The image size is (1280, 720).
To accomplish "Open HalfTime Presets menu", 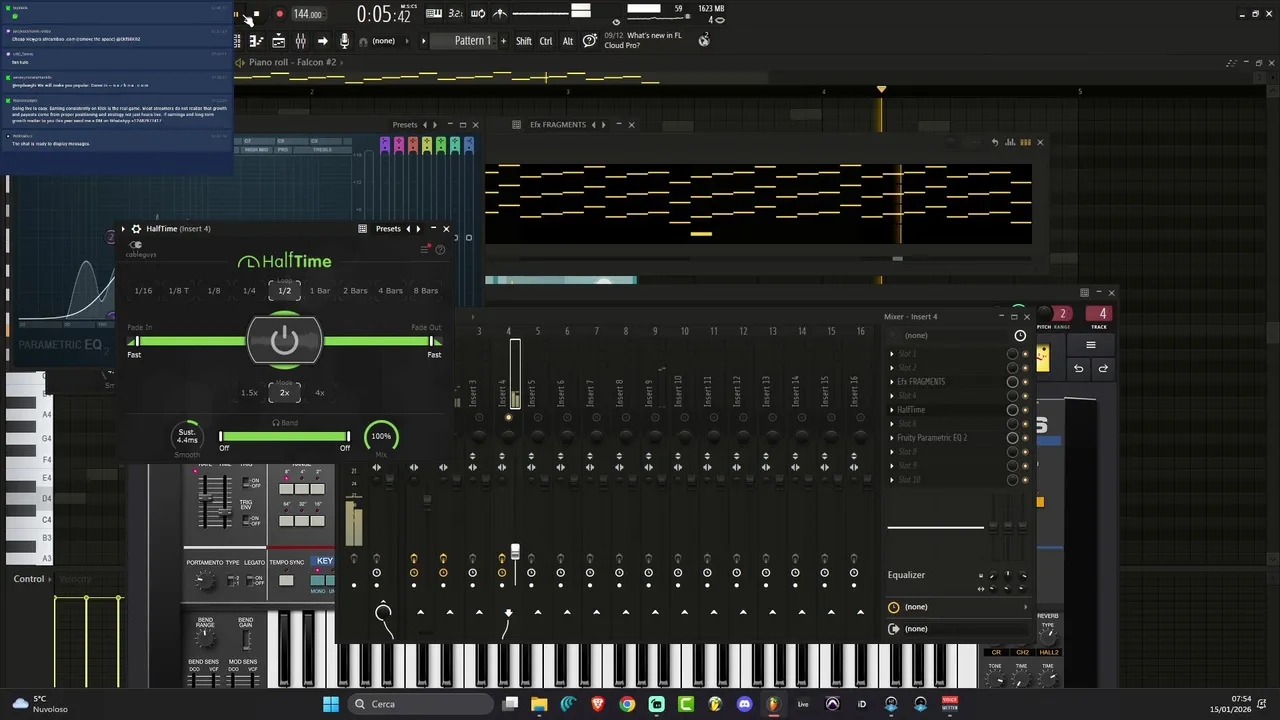I will [x=388, y=229].
